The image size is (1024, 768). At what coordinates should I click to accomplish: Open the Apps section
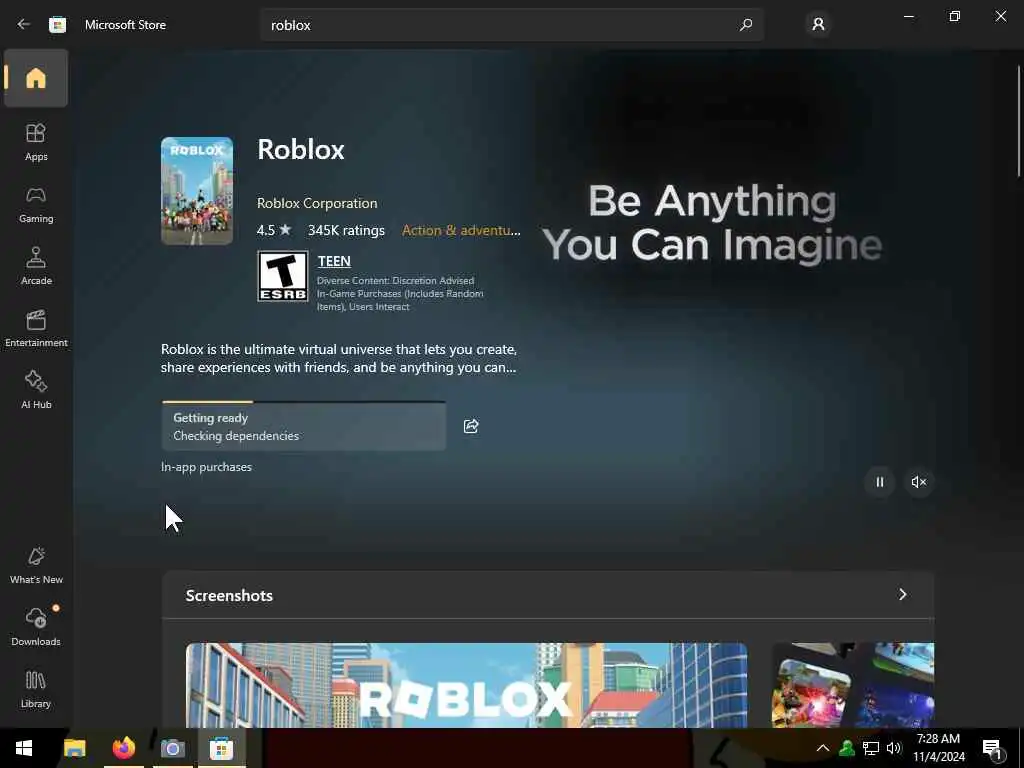[x=36, y=142]
